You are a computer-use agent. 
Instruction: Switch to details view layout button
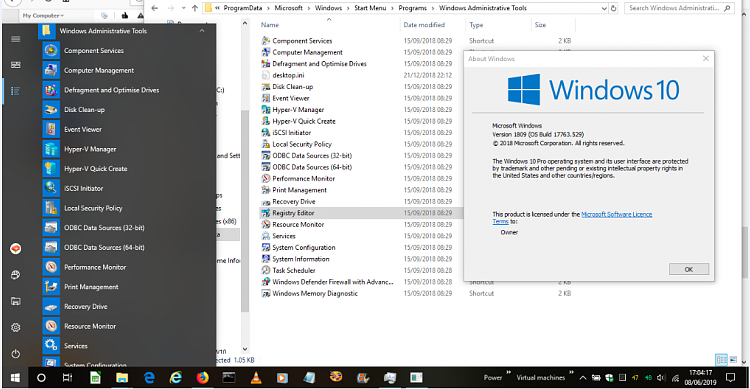[721, 359]
